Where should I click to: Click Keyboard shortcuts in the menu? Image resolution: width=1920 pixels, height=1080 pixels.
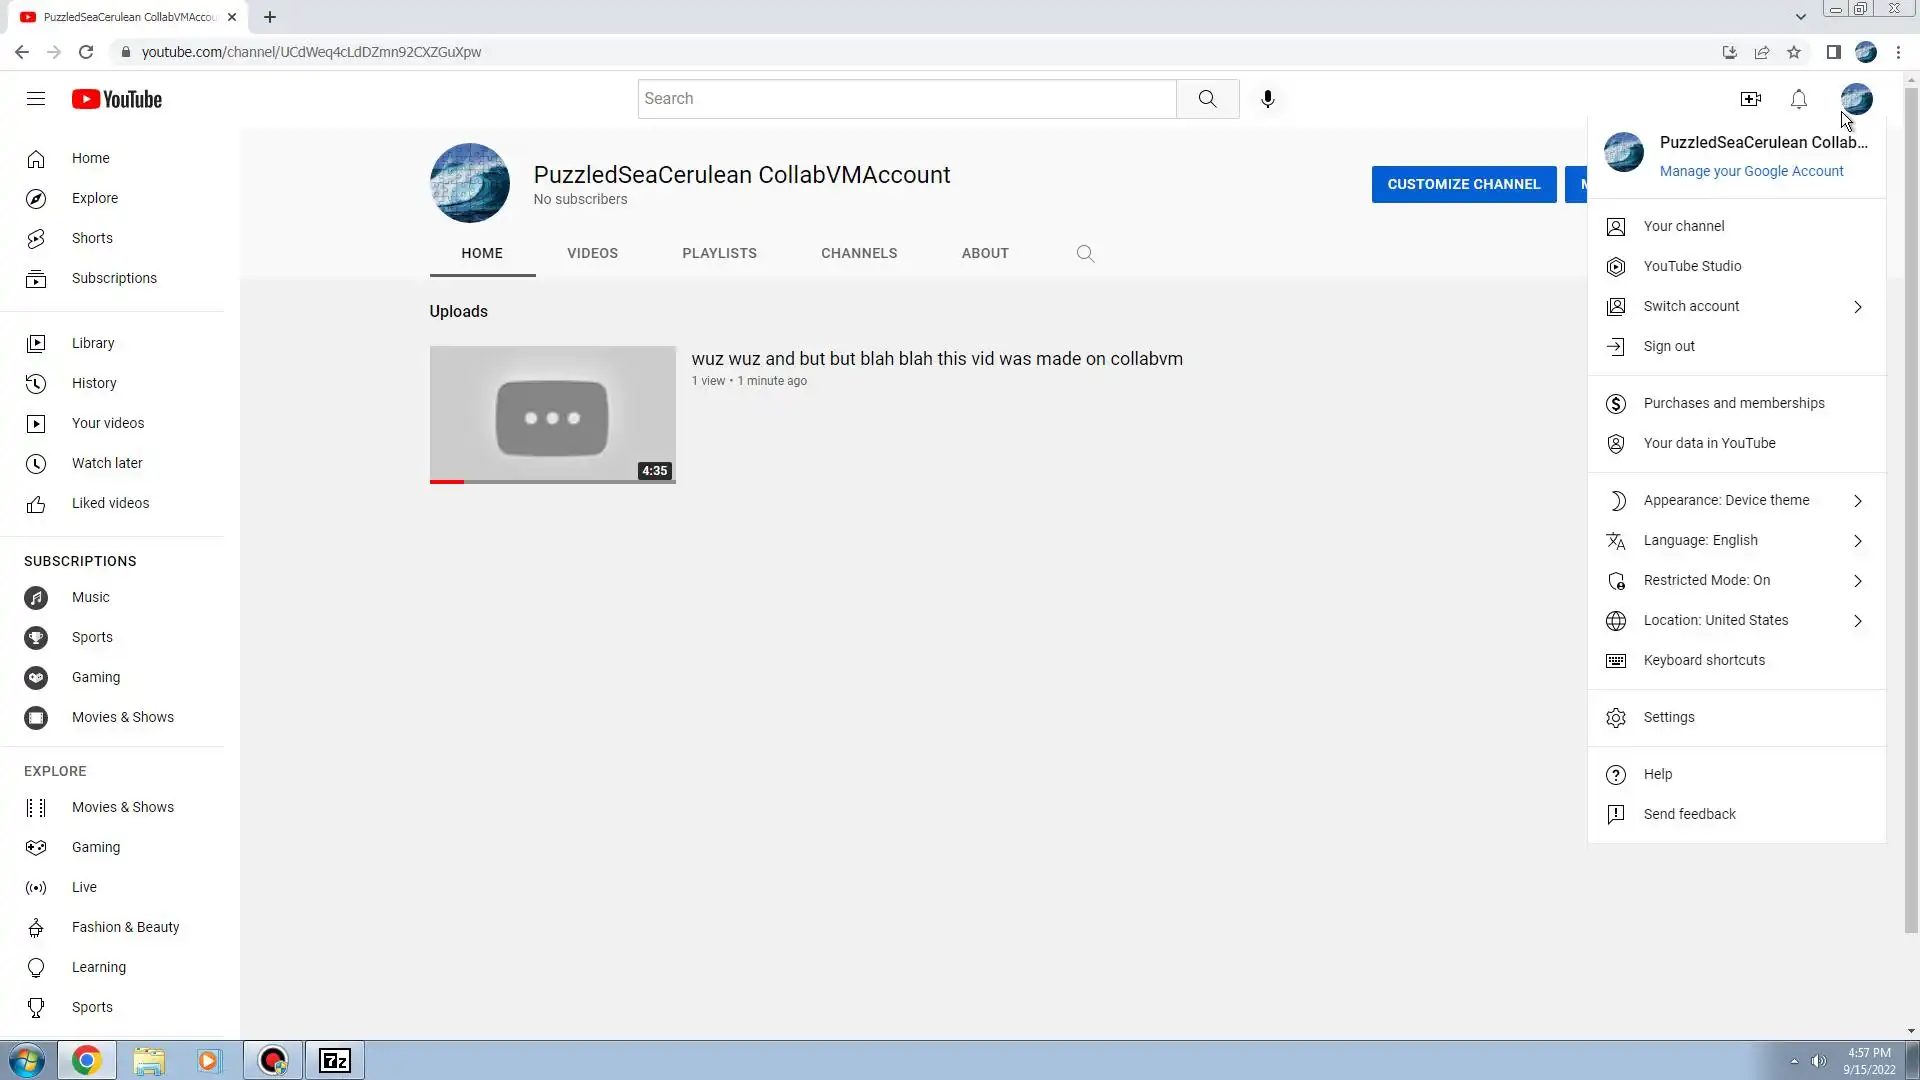pyautogui.click(x=1704, y=660)
